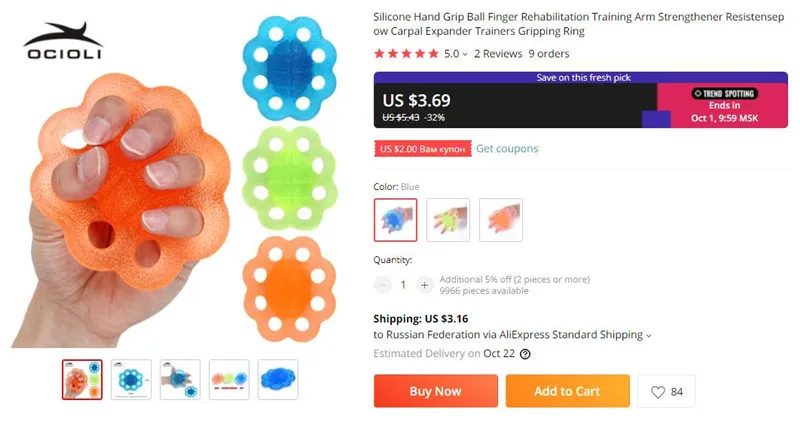Click the Trend Spotting badge

click(x=724, y=93)
